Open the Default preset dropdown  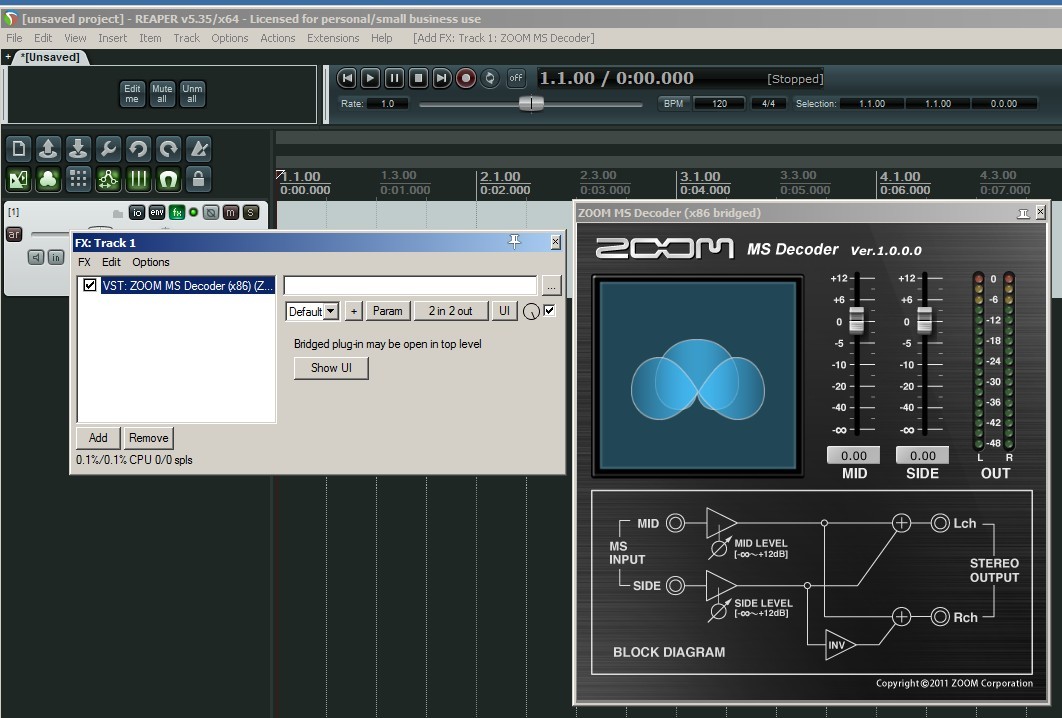point(312,311)
